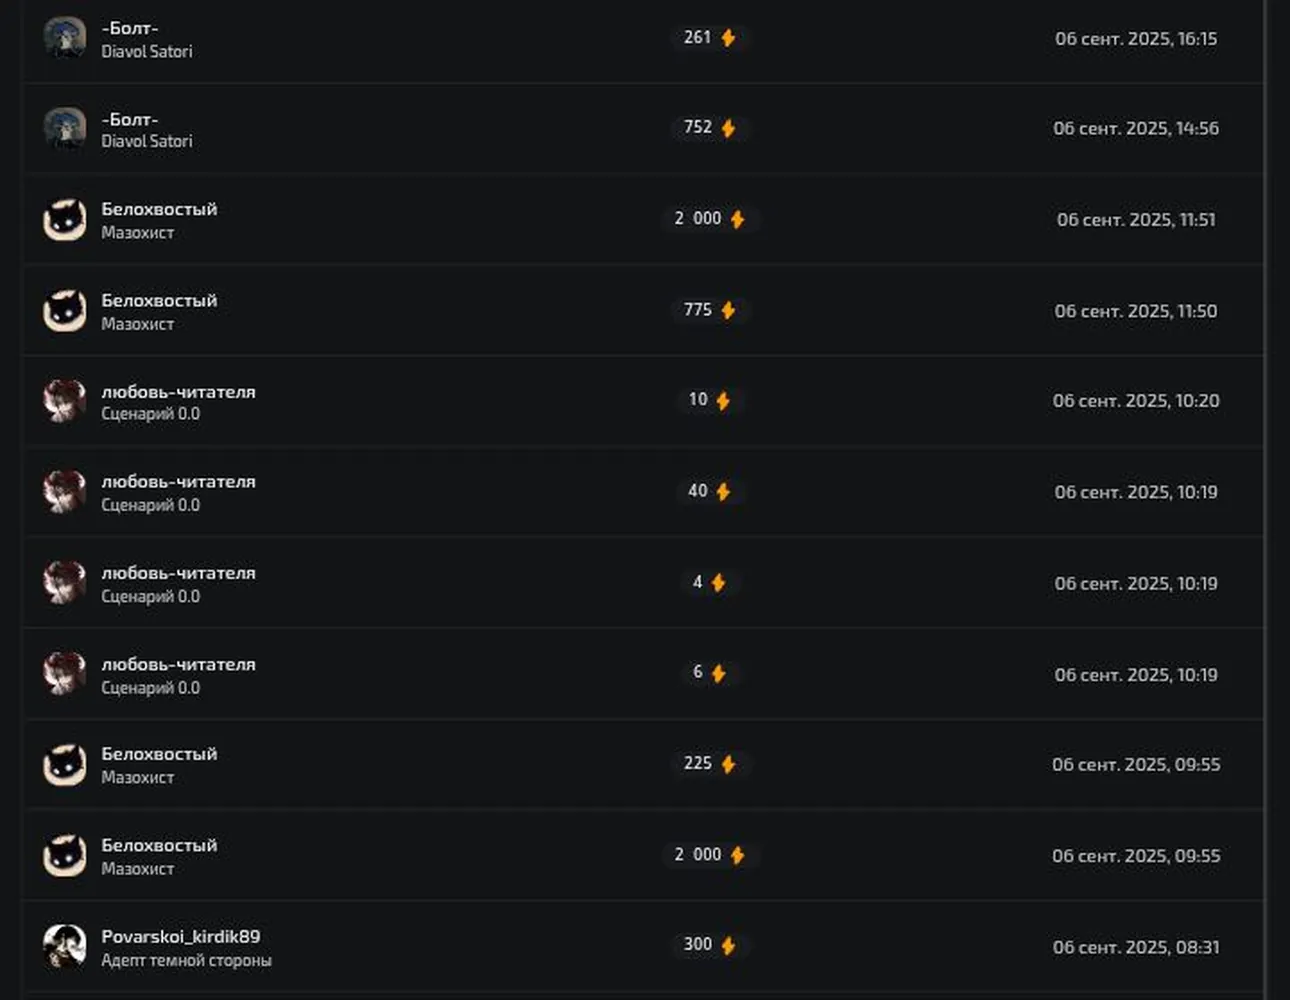This screenshot has height=1000, width=1290.
Task: Open Povarskoi_kirdik89 avatar picture
Action: click(x=65, y=946)
